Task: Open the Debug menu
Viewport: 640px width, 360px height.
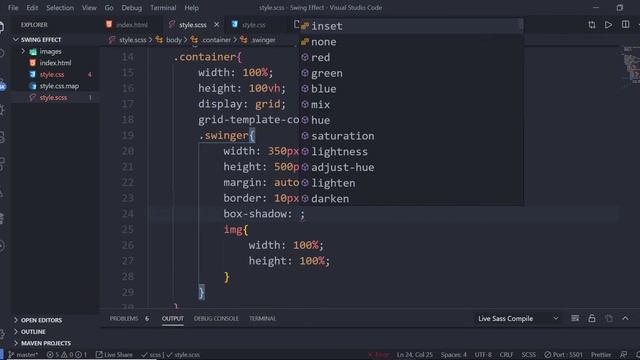Action: point(131,8)
